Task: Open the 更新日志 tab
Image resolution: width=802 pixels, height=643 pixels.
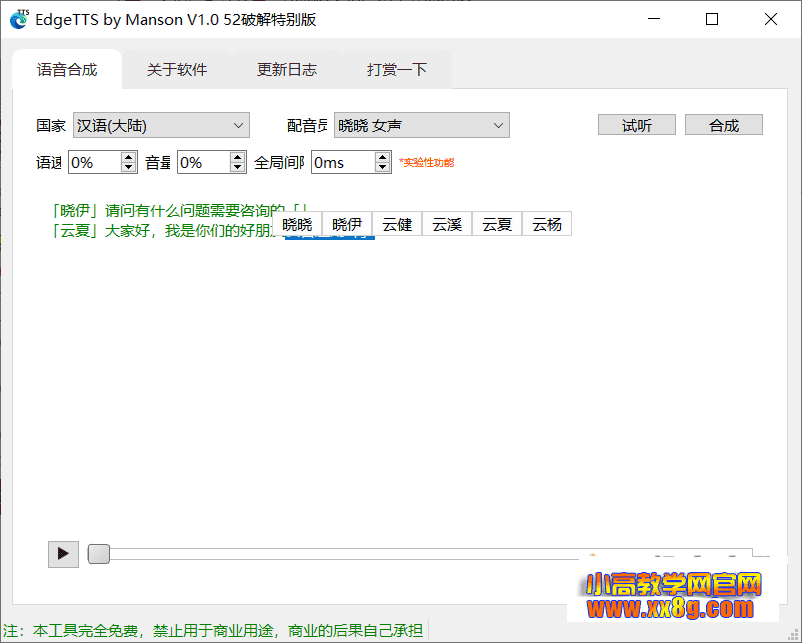Action: pos(287,70)
